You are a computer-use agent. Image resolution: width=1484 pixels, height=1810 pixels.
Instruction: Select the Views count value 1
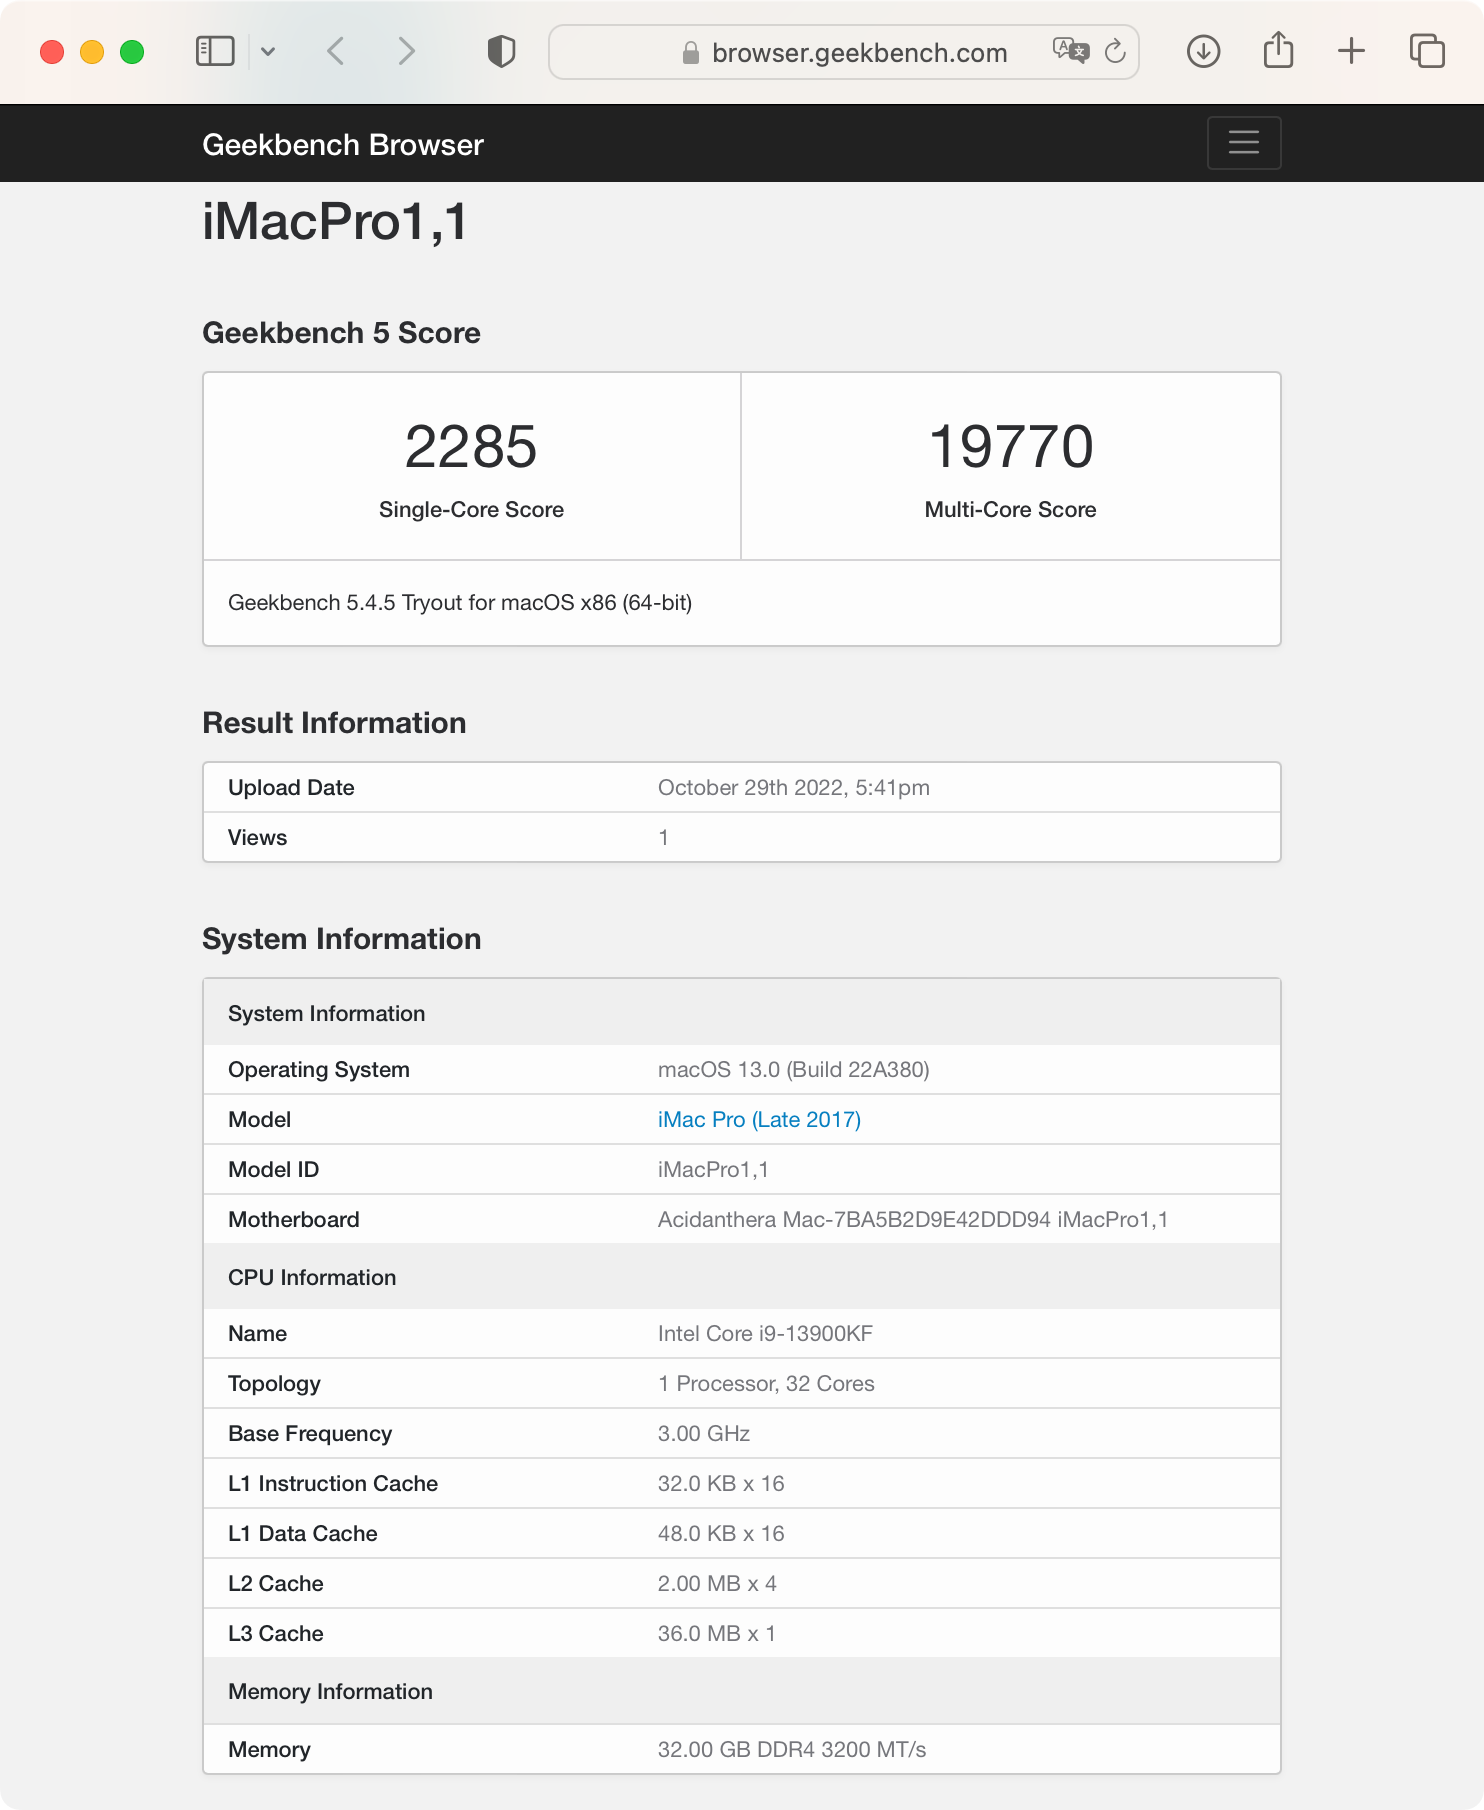[663, 838]
